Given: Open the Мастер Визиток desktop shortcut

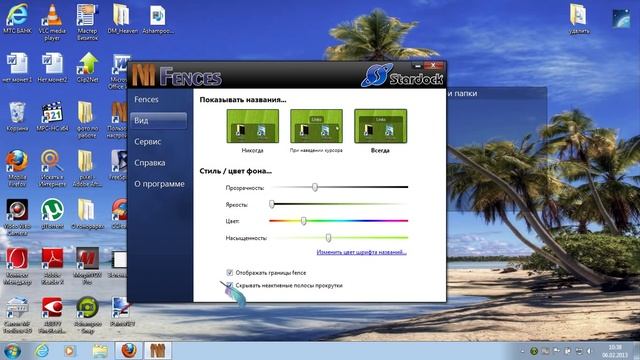Looking at the screenshot, I should 87,22.
